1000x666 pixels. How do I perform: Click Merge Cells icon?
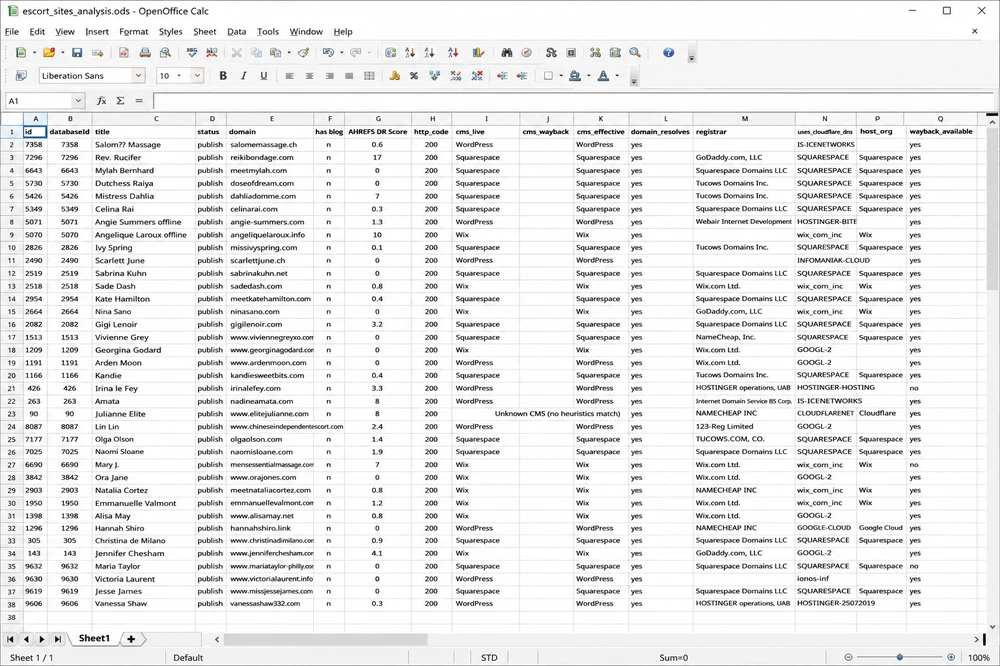pyautogui.click(x=369, y=76)
